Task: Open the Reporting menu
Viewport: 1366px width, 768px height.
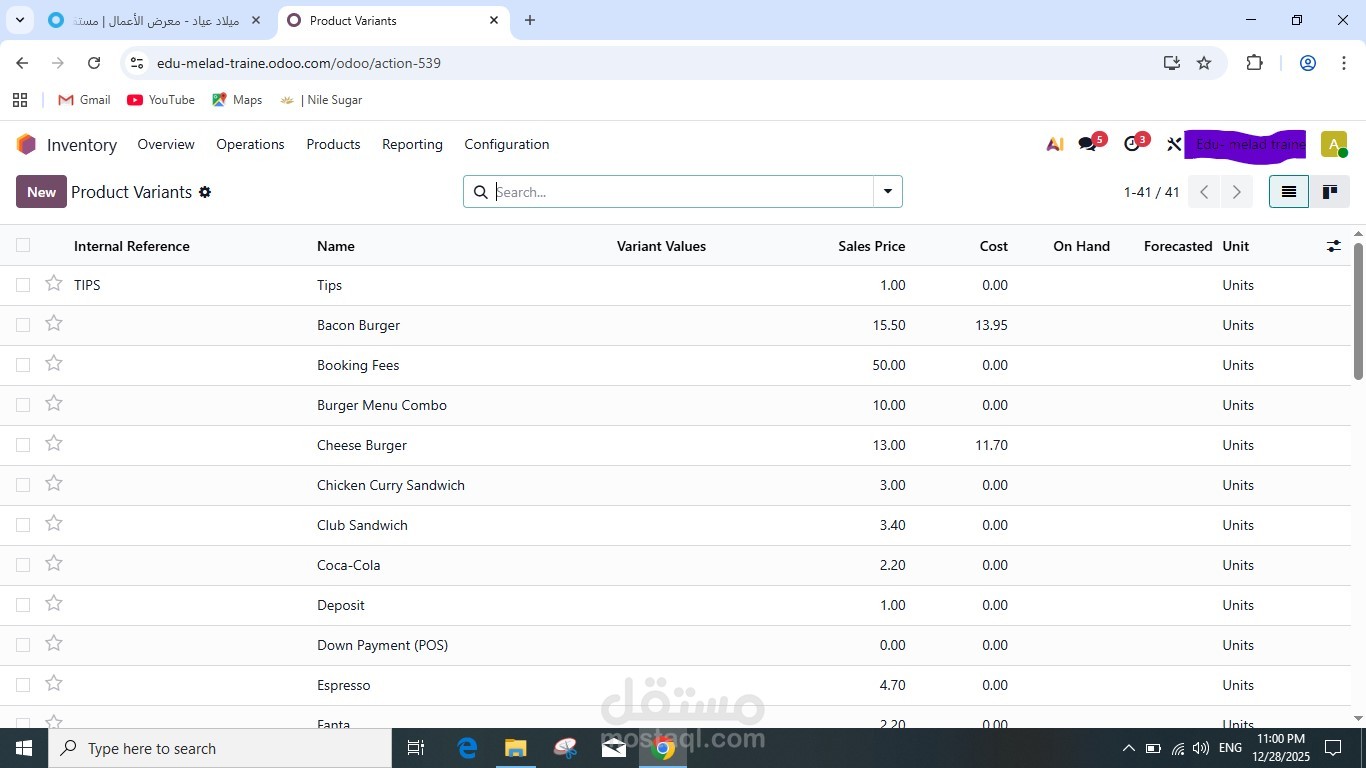Action: click(x=412, y=144)
